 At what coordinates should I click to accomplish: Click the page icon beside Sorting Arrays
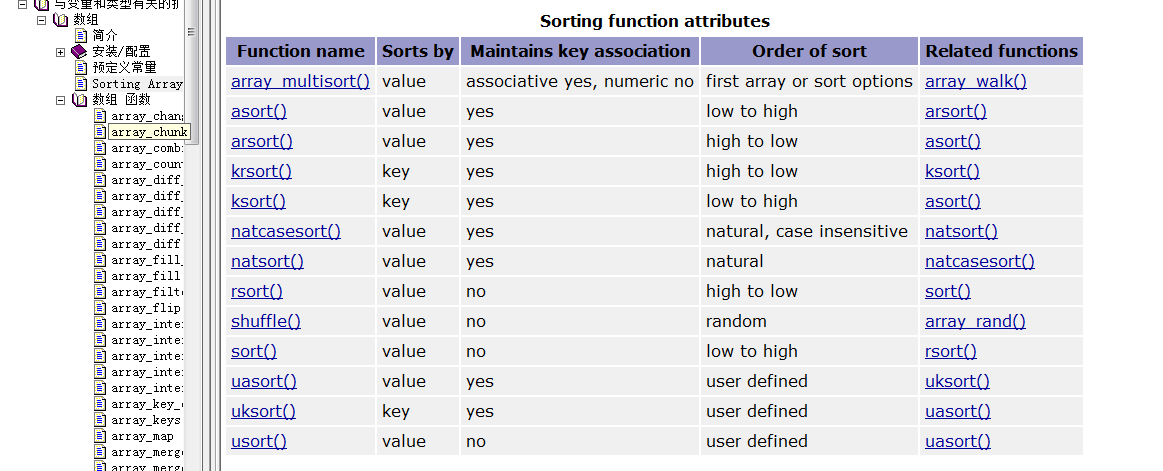[x=81, y=84]
